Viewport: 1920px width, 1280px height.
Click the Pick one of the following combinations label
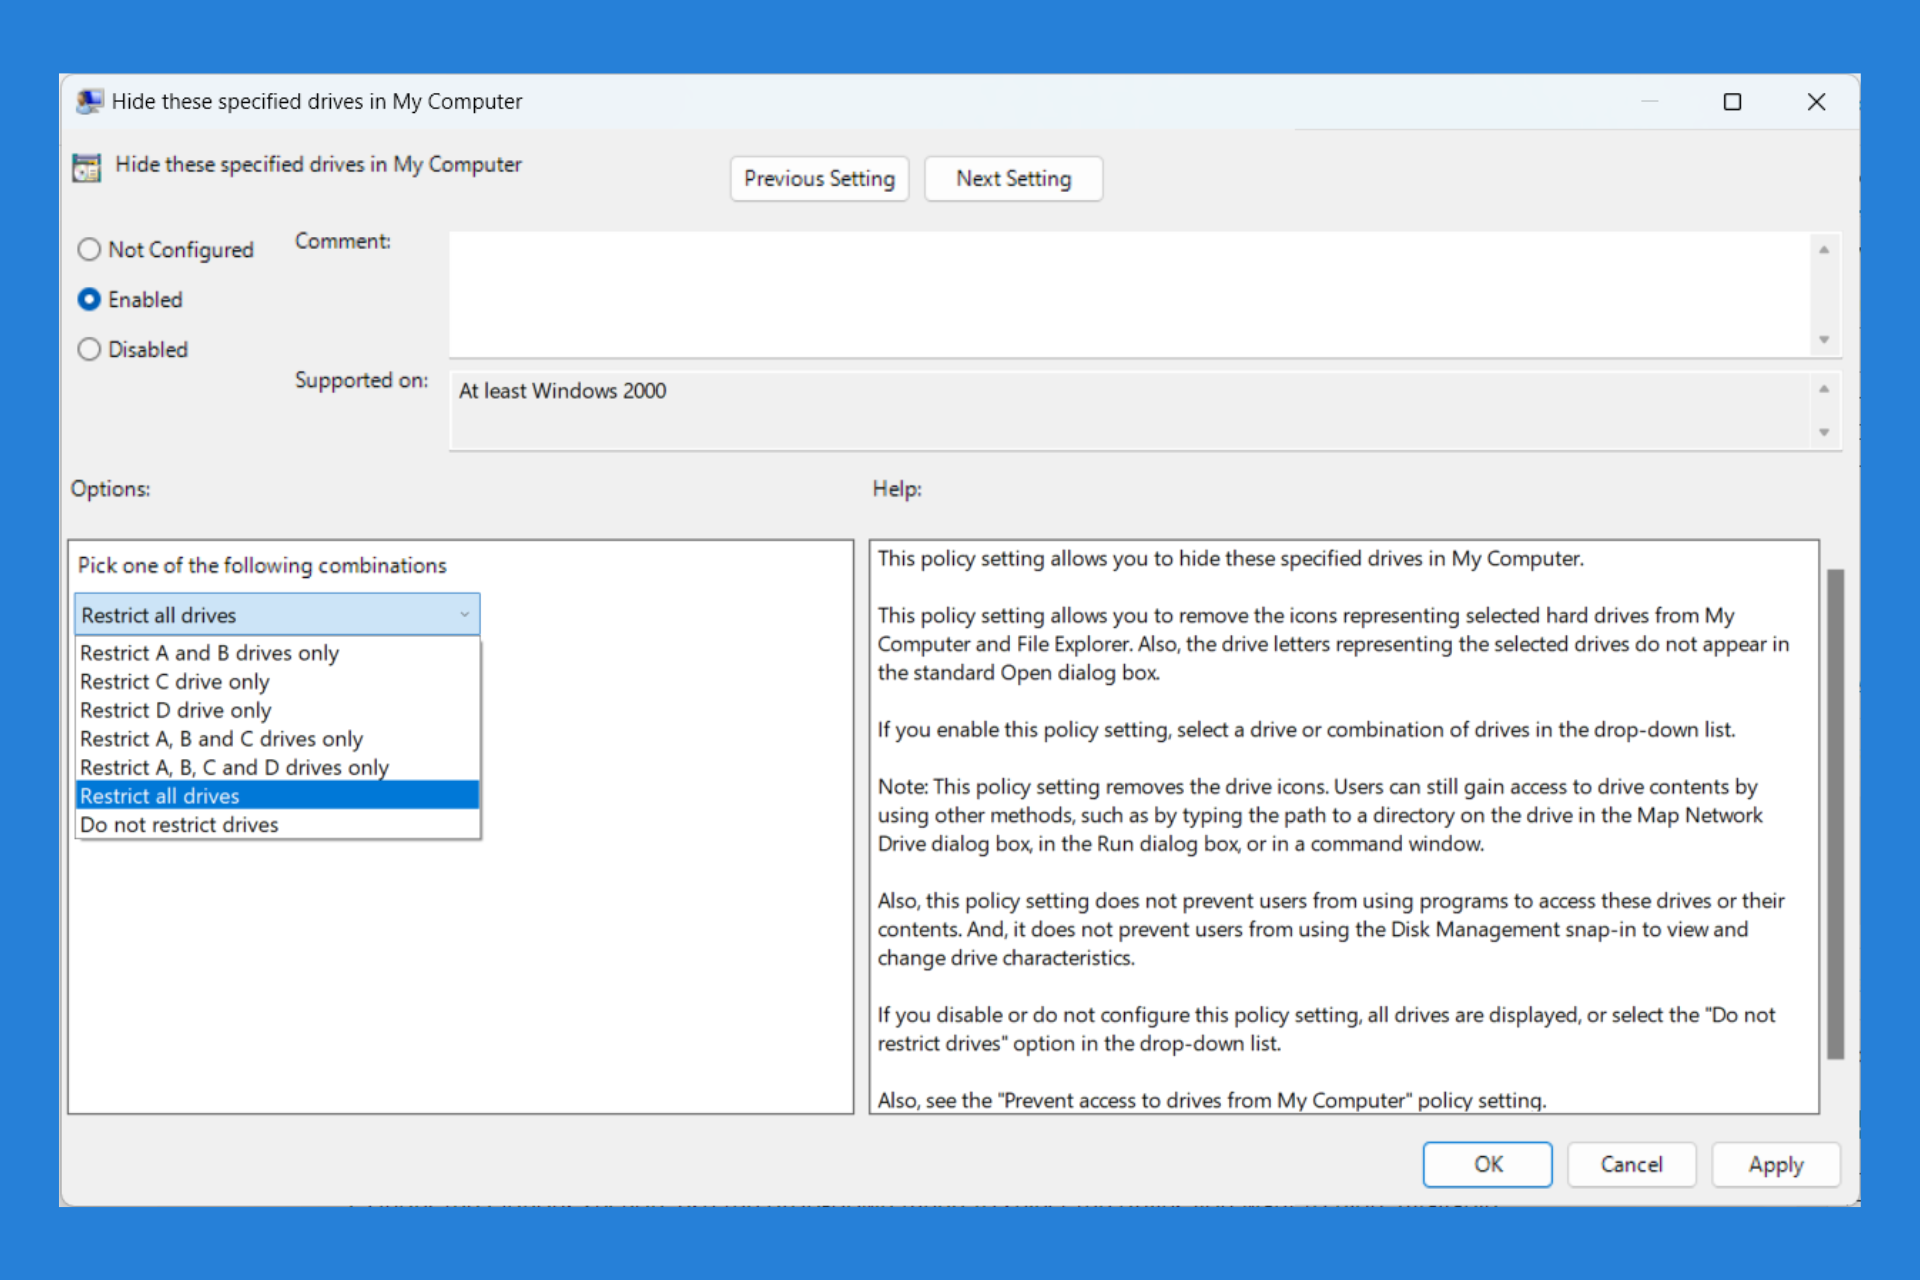(x=262, y=565)
